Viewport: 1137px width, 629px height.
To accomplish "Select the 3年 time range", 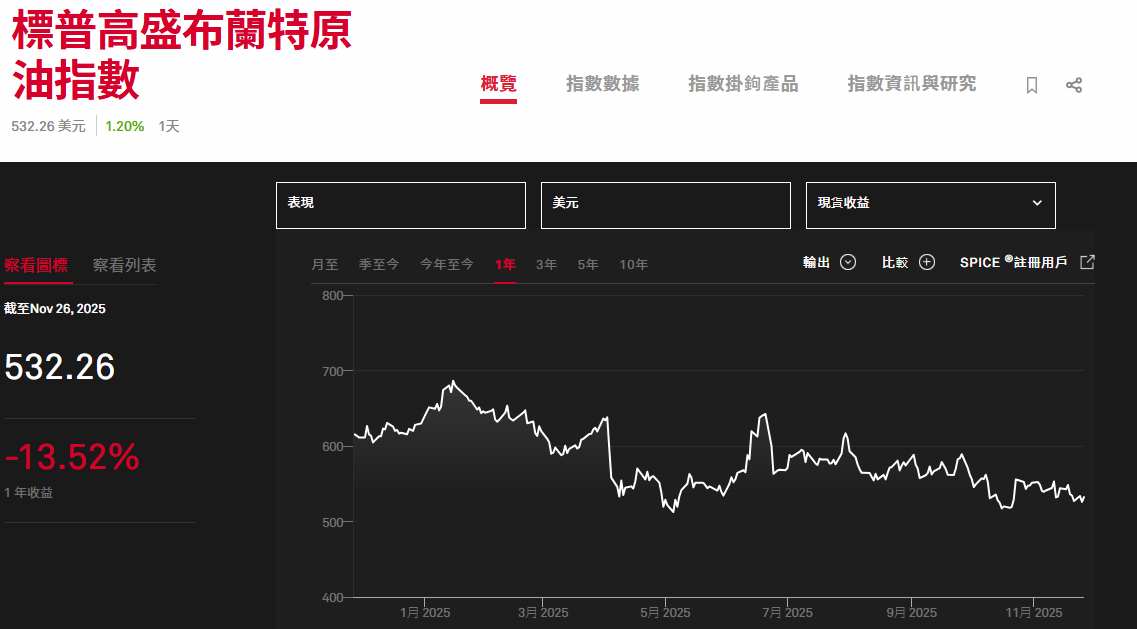I will tap(546, 264).
